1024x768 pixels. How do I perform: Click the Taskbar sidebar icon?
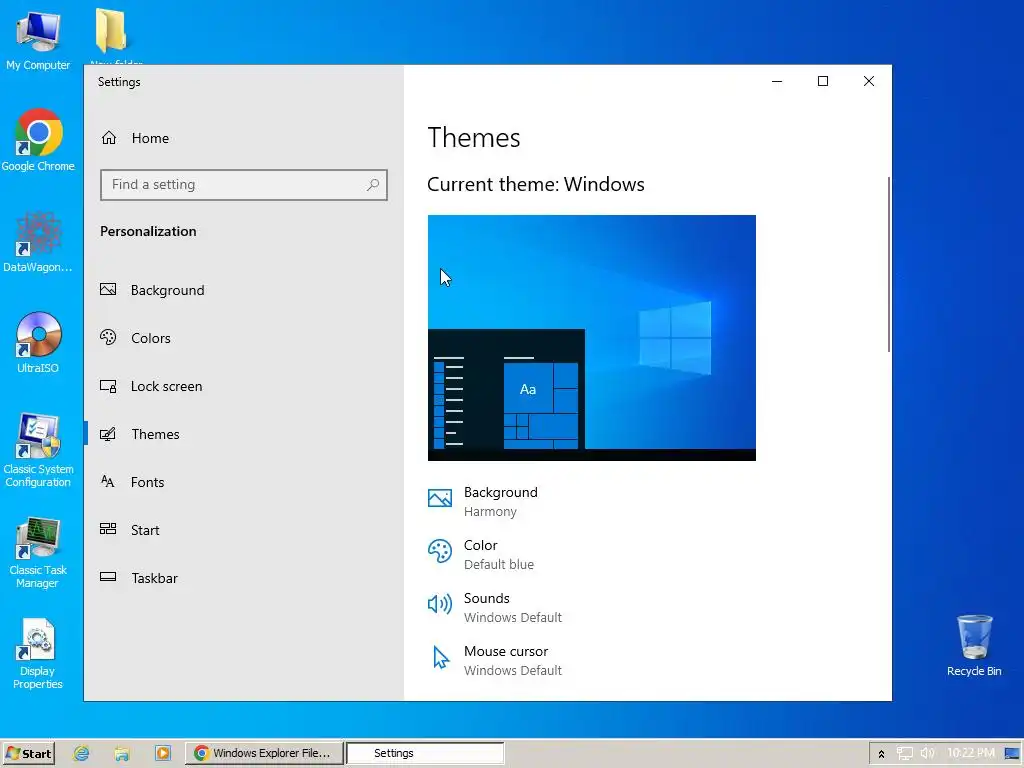pos(108,577)
